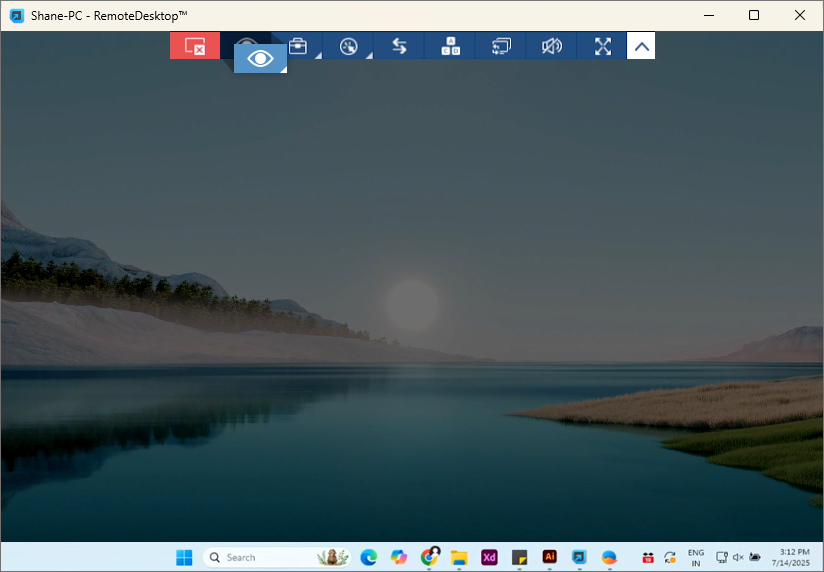Open Adobe Illustrator from the taskbar
The height and width of the screenshot is (572, 824).
(549, 557)
